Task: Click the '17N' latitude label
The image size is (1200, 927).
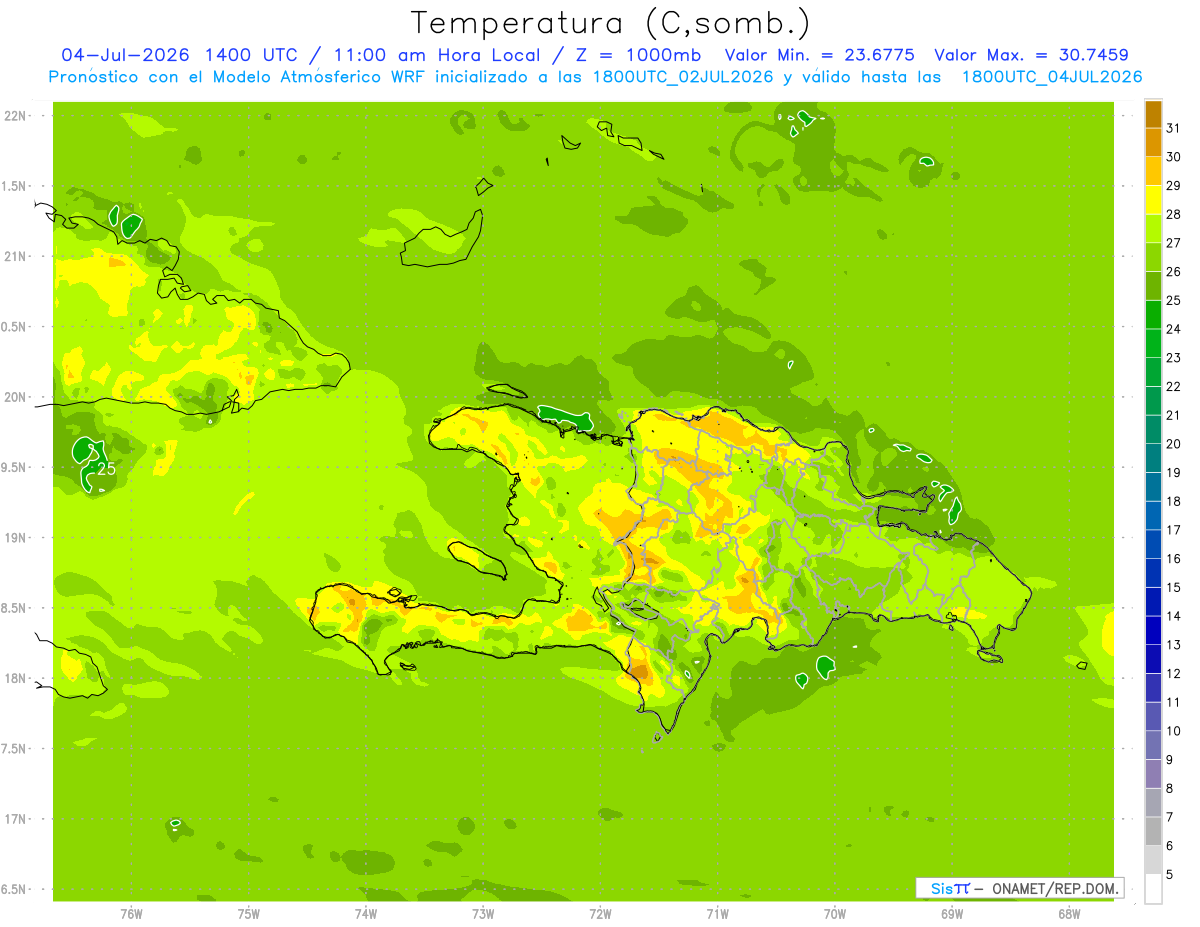Action: pos(16,819)
